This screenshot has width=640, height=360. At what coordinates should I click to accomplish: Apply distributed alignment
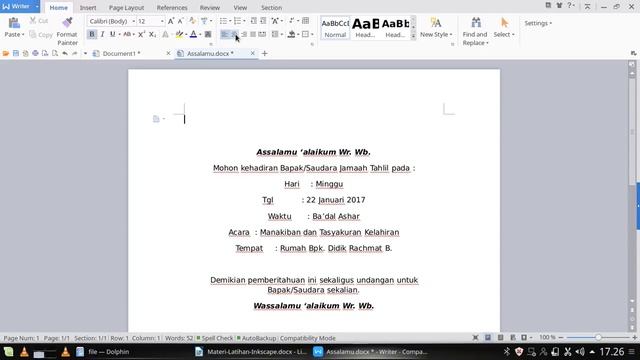pyautogui.click(x=262, y=34)
